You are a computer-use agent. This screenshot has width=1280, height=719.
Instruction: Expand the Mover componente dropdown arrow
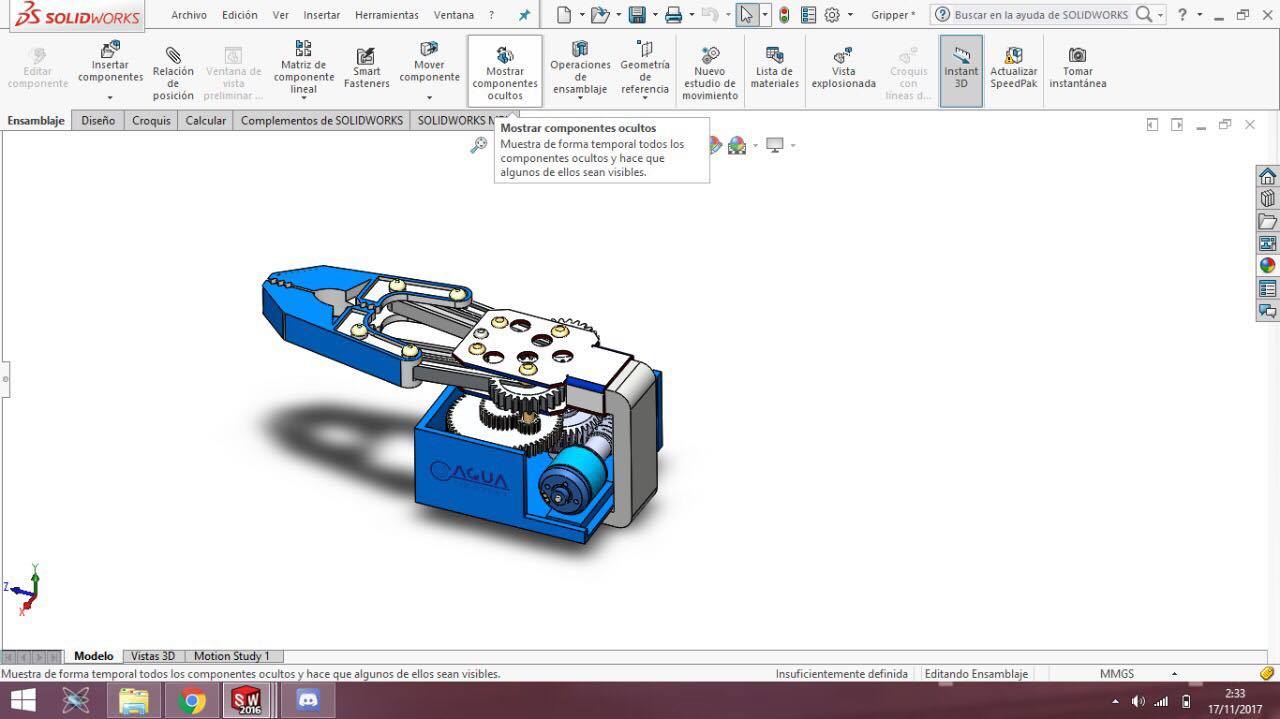point(429,98)
